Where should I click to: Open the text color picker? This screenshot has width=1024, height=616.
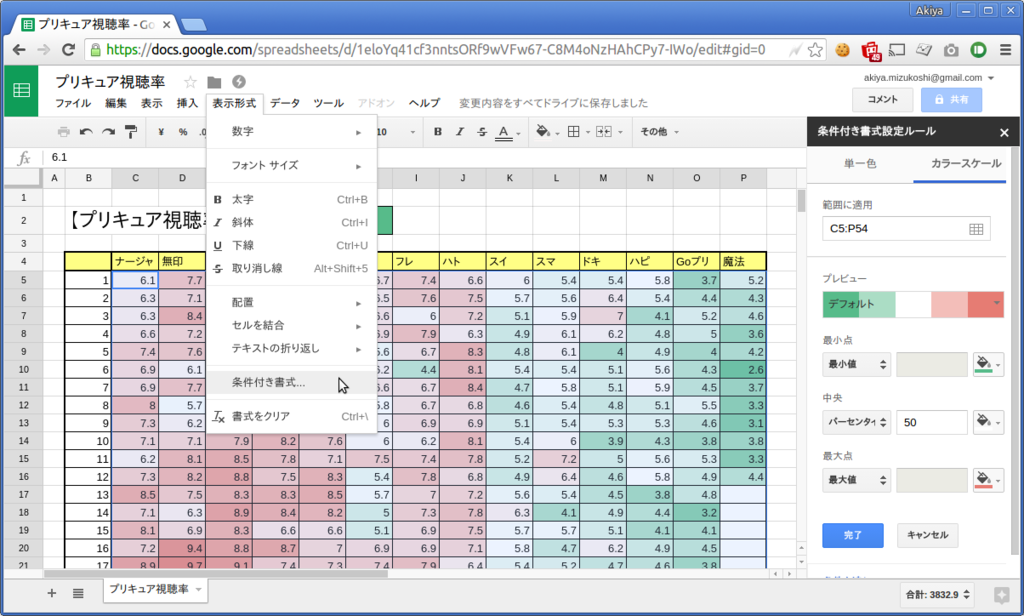[x=507, y=132]
